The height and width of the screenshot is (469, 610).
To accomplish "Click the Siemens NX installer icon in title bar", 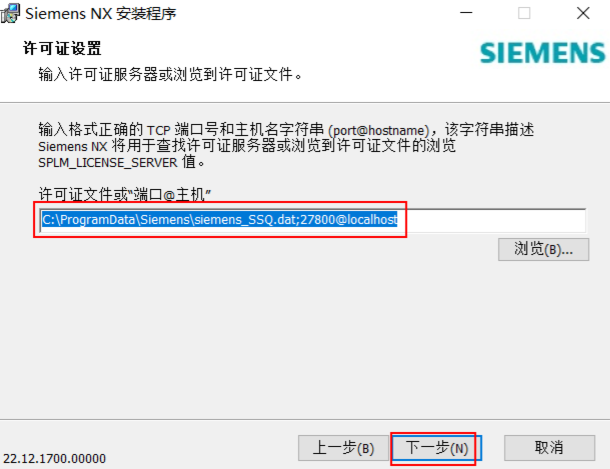I will click(x=10, y=13).
